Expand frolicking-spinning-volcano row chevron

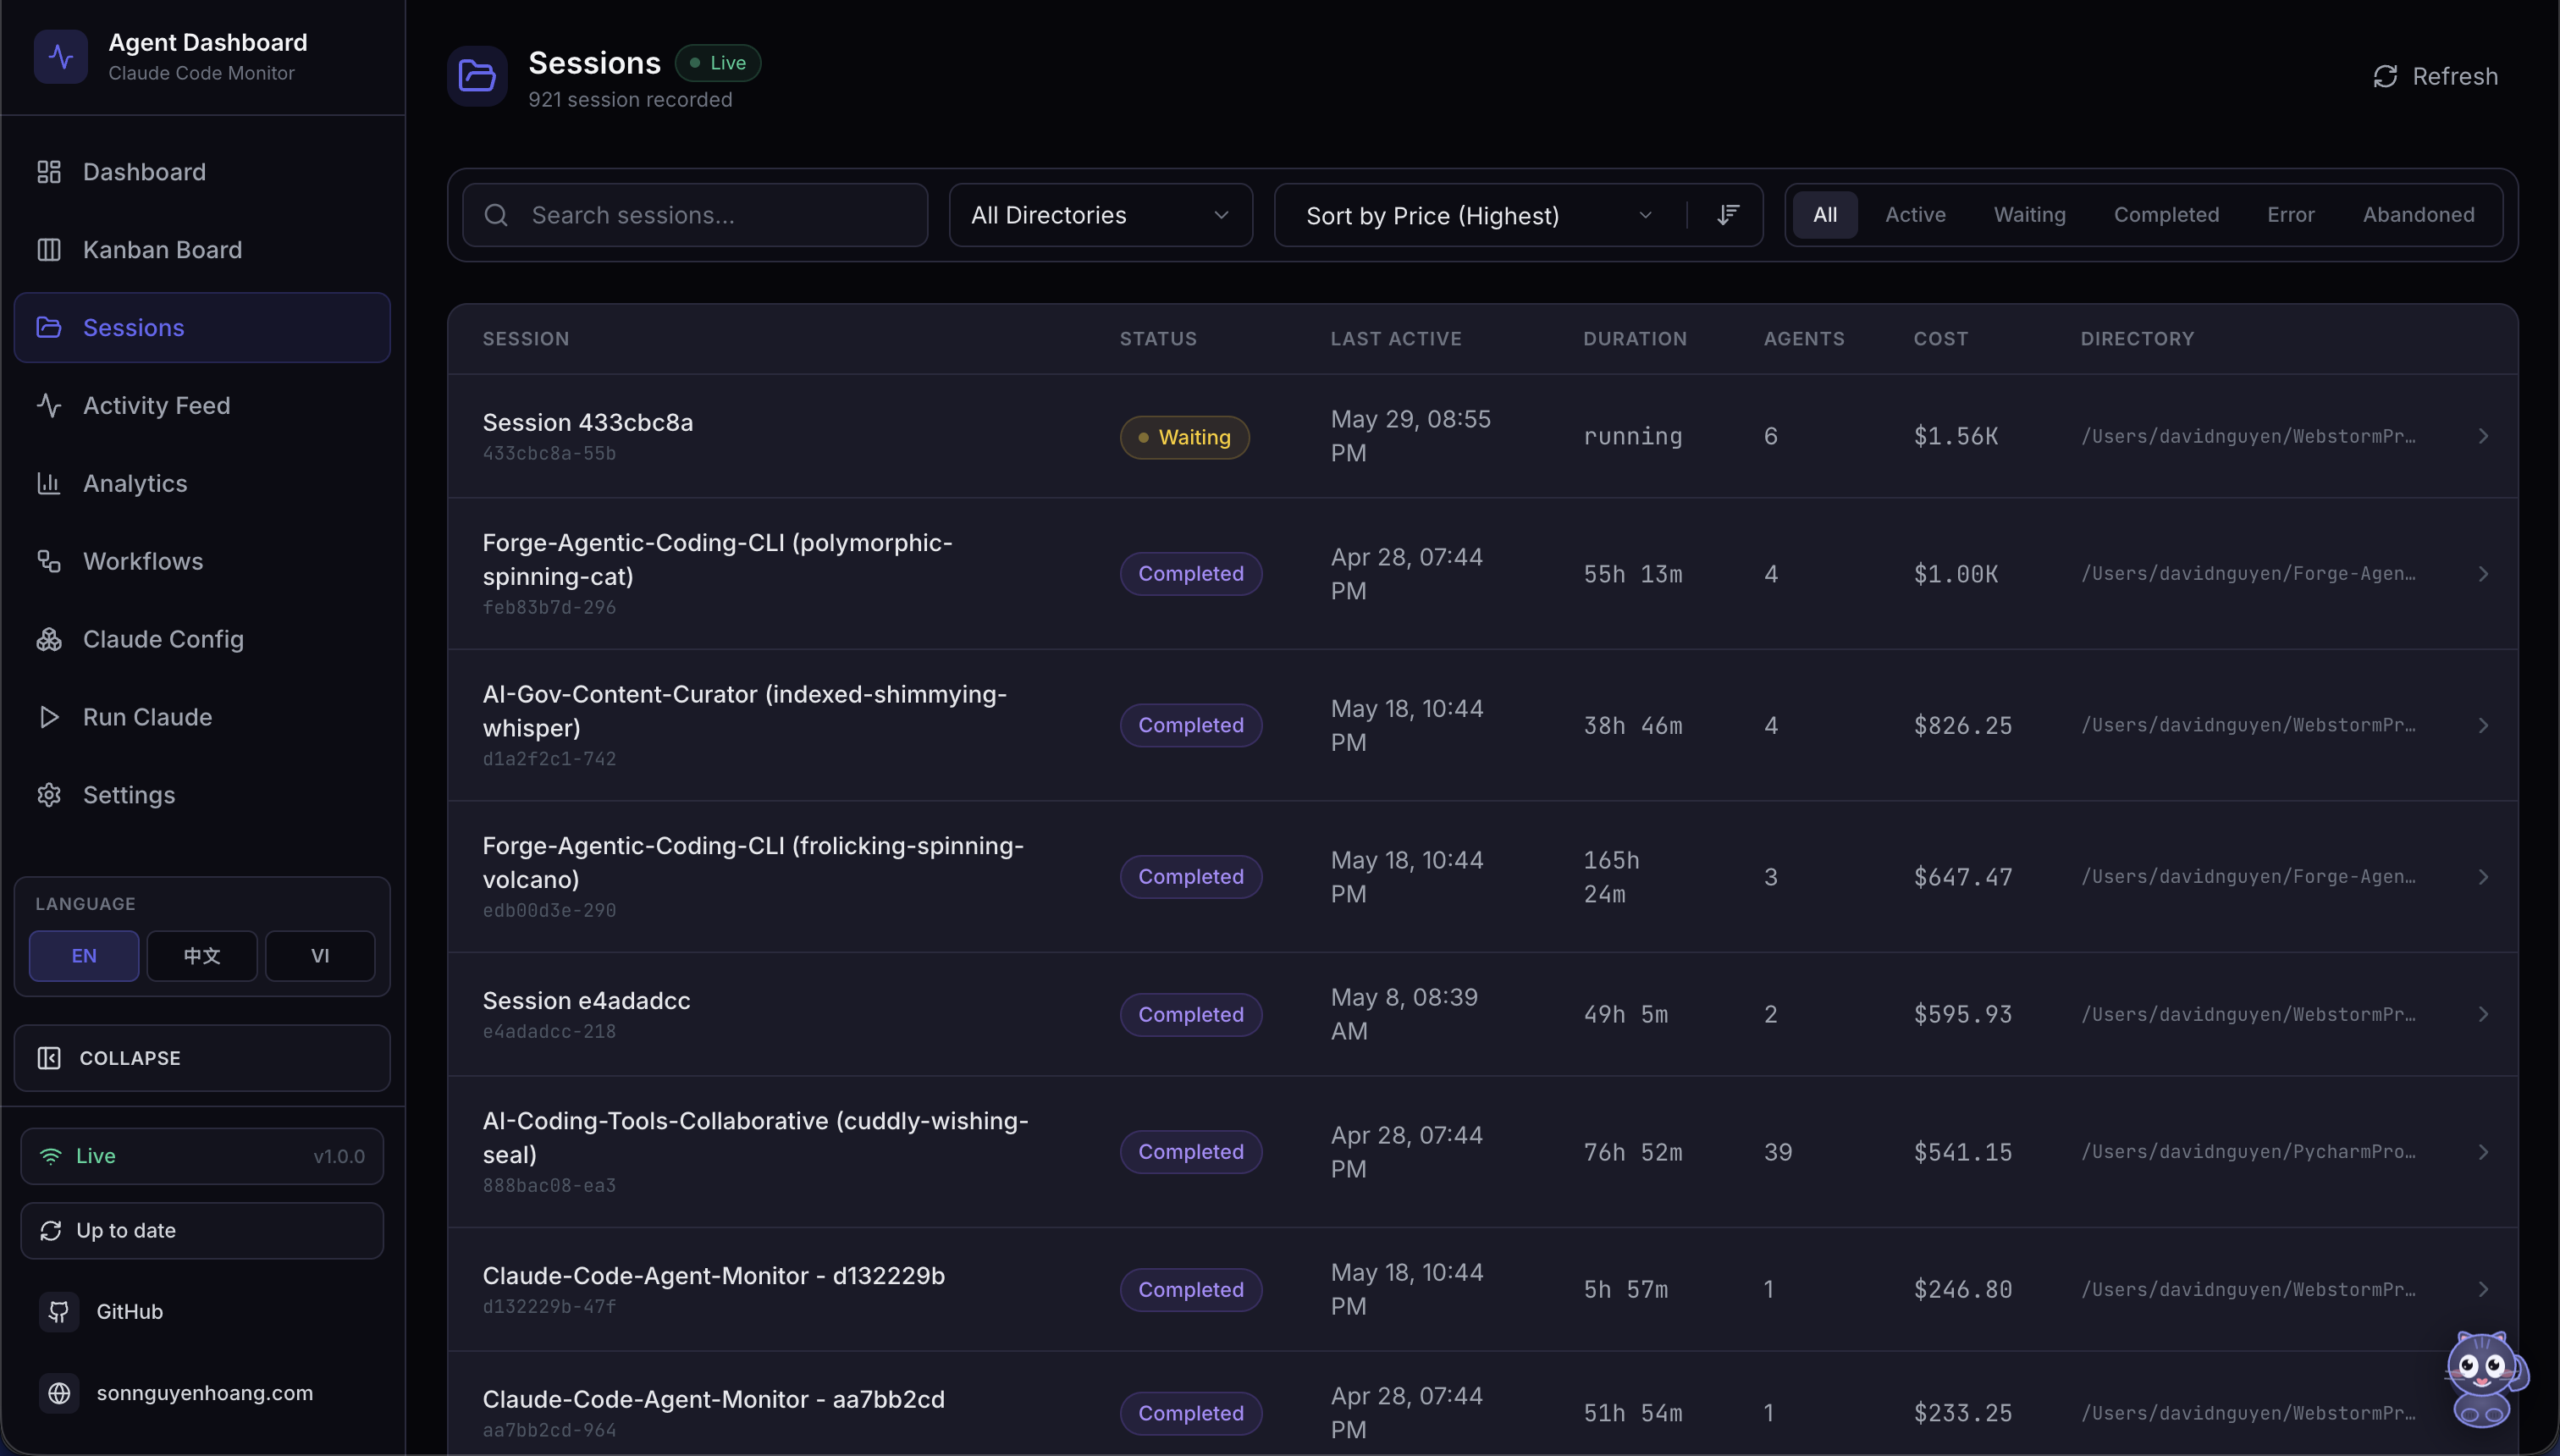pyautogui.click(x=2483, y=878)
